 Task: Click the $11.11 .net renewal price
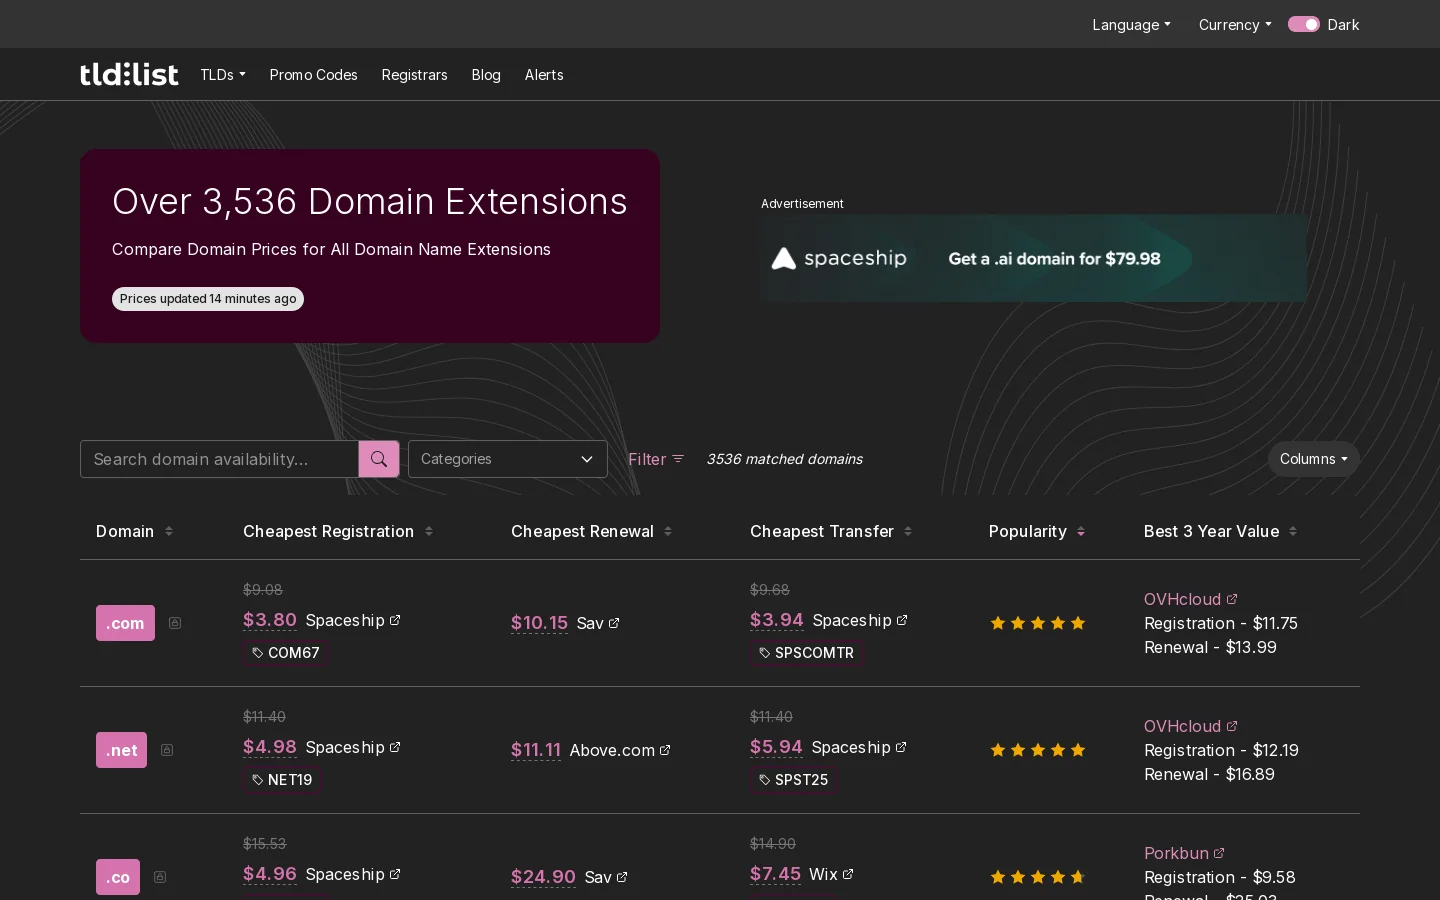(x=536, y=750)
